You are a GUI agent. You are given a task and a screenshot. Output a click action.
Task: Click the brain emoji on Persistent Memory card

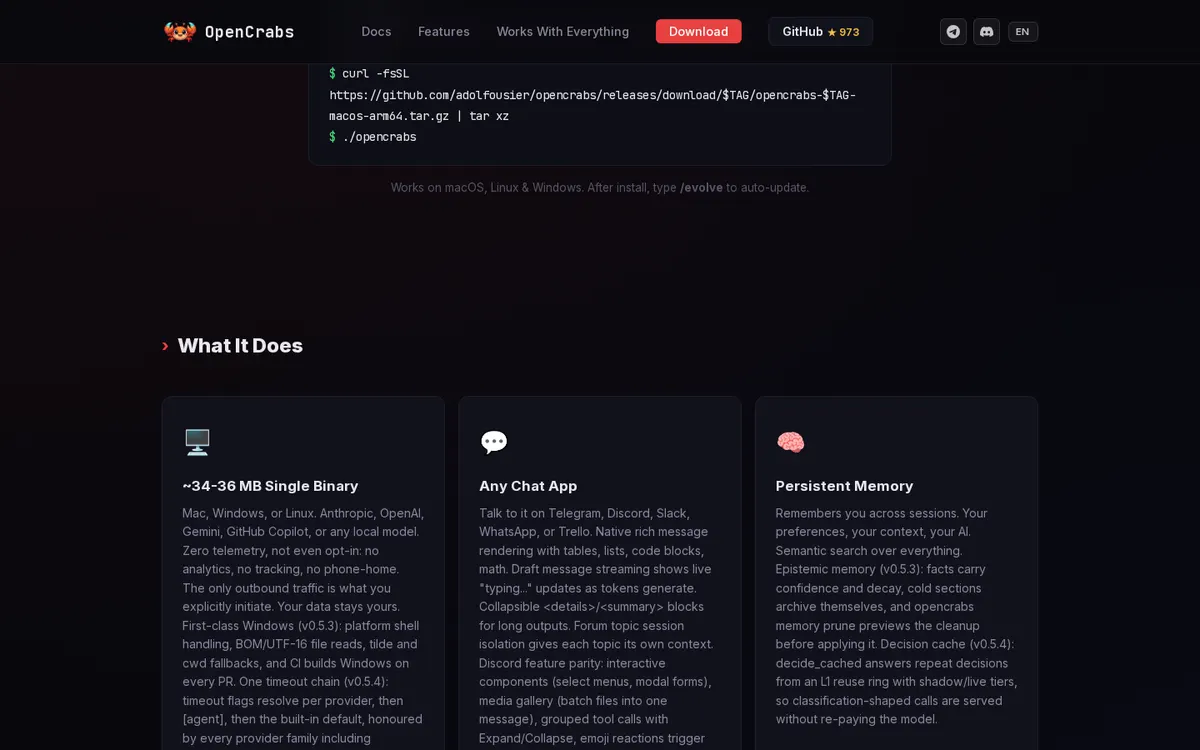click(791, 442)
